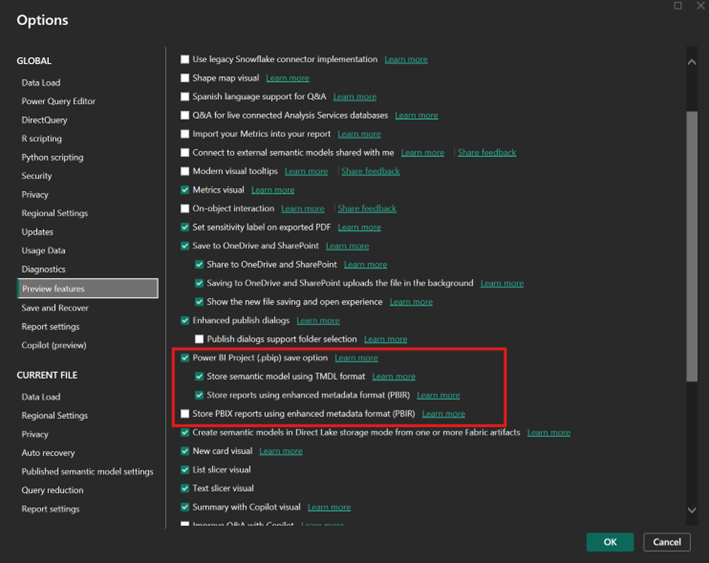Screen dimensions: 709x563
Task: Enable the Shape map visual checkbox
Action: pos(185,78)
